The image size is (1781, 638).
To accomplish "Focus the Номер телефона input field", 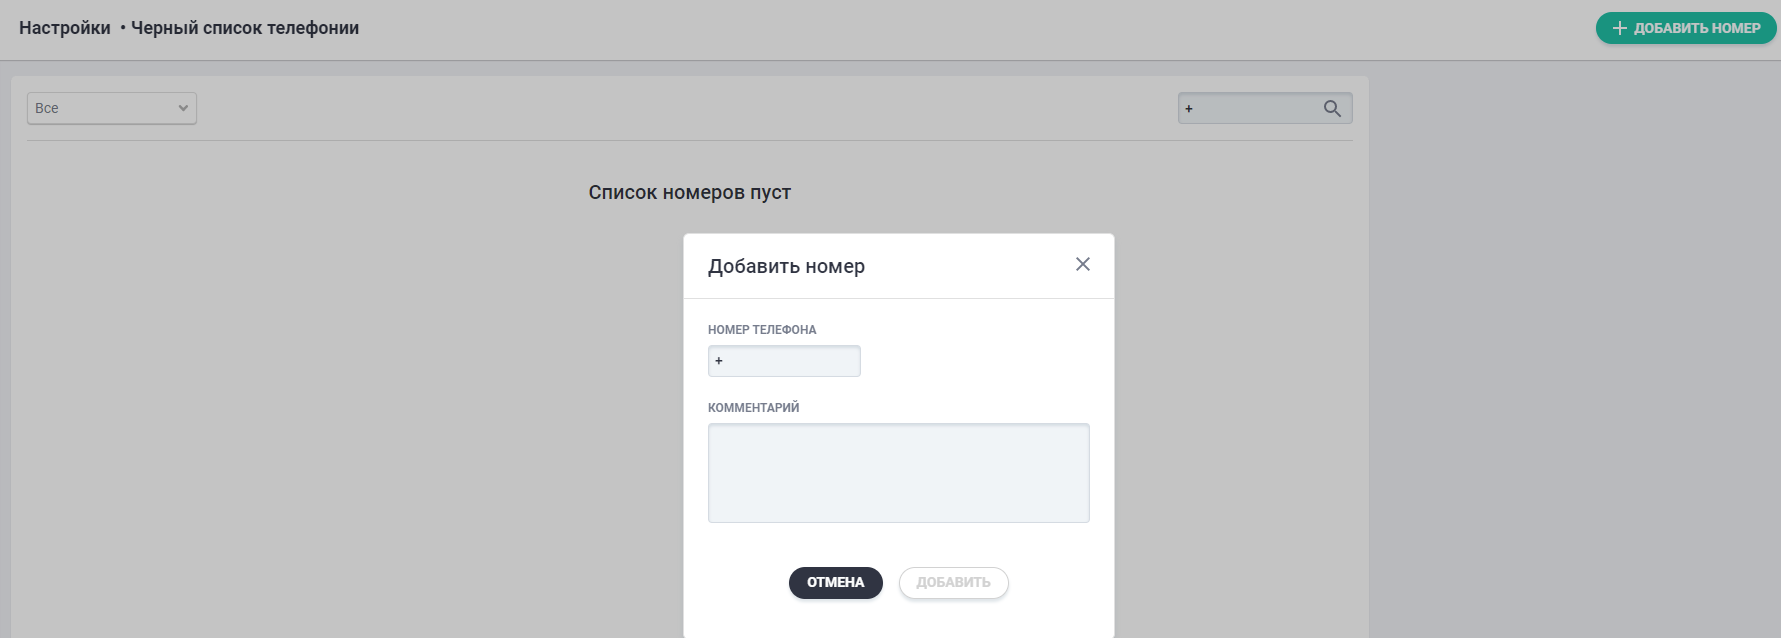I will pos(790,361).
